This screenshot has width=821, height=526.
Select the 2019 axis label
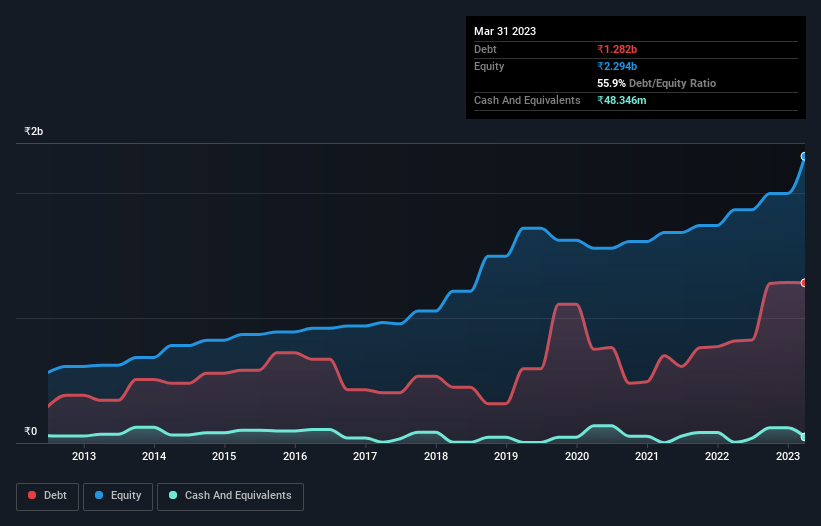(x=506, y=456)
